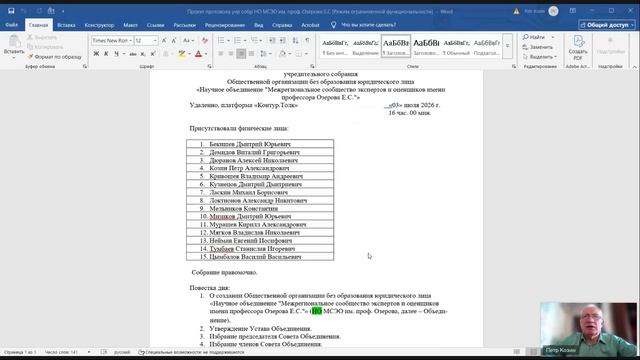Viewport: 640px width, 360px height.
Task: Switch to the Insert (Вставка) tab
Action: 66,25
